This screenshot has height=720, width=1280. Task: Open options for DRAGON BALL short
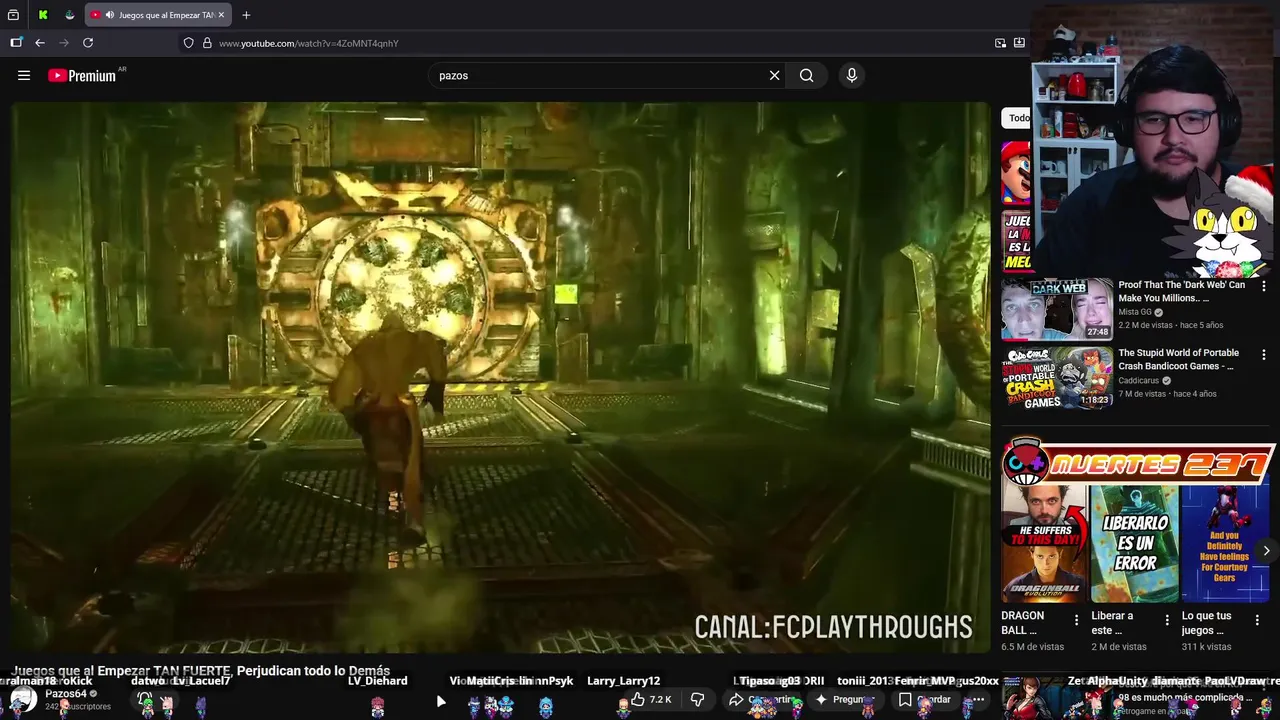tap(1076, 620)
